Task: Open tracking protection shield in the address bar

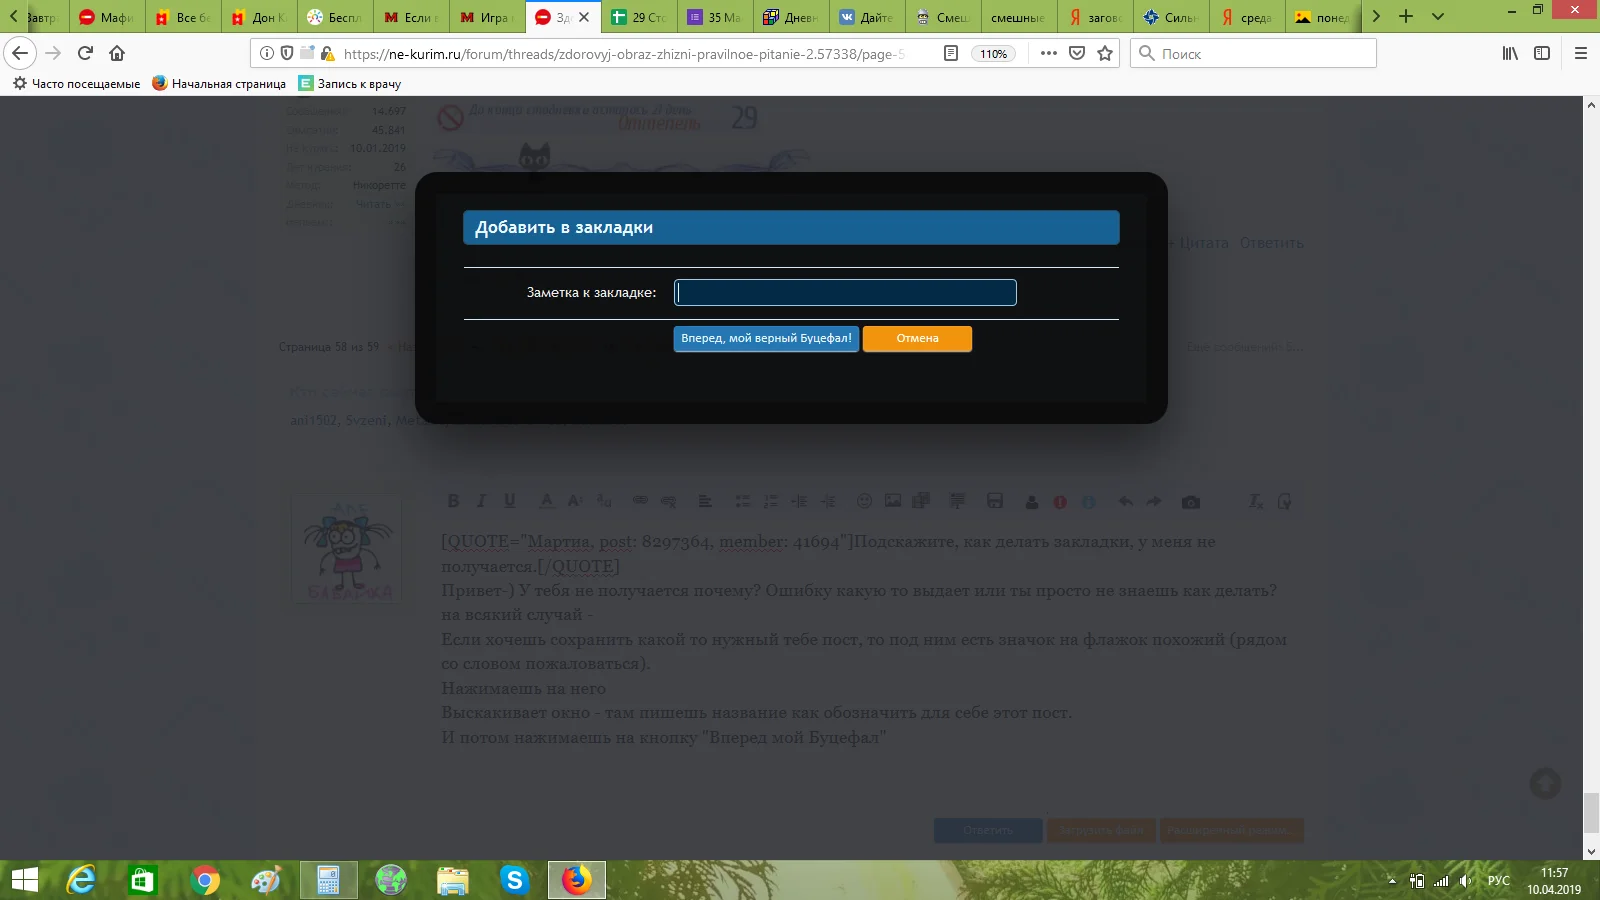Action: (287, 53)
